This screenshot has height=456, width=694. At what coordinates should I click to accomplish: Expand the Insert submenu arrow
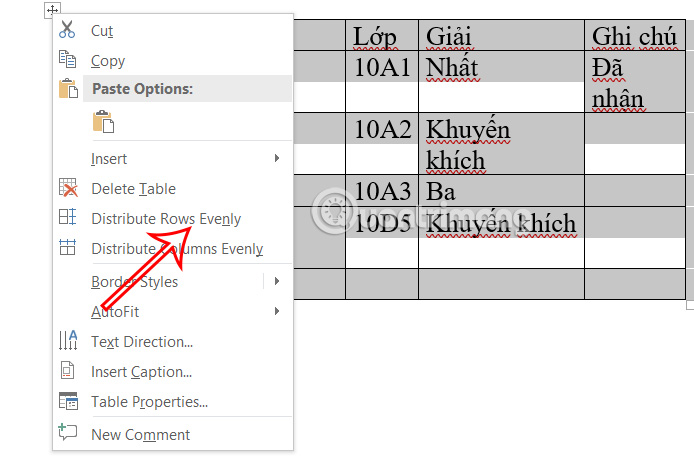tap(277, 158)
